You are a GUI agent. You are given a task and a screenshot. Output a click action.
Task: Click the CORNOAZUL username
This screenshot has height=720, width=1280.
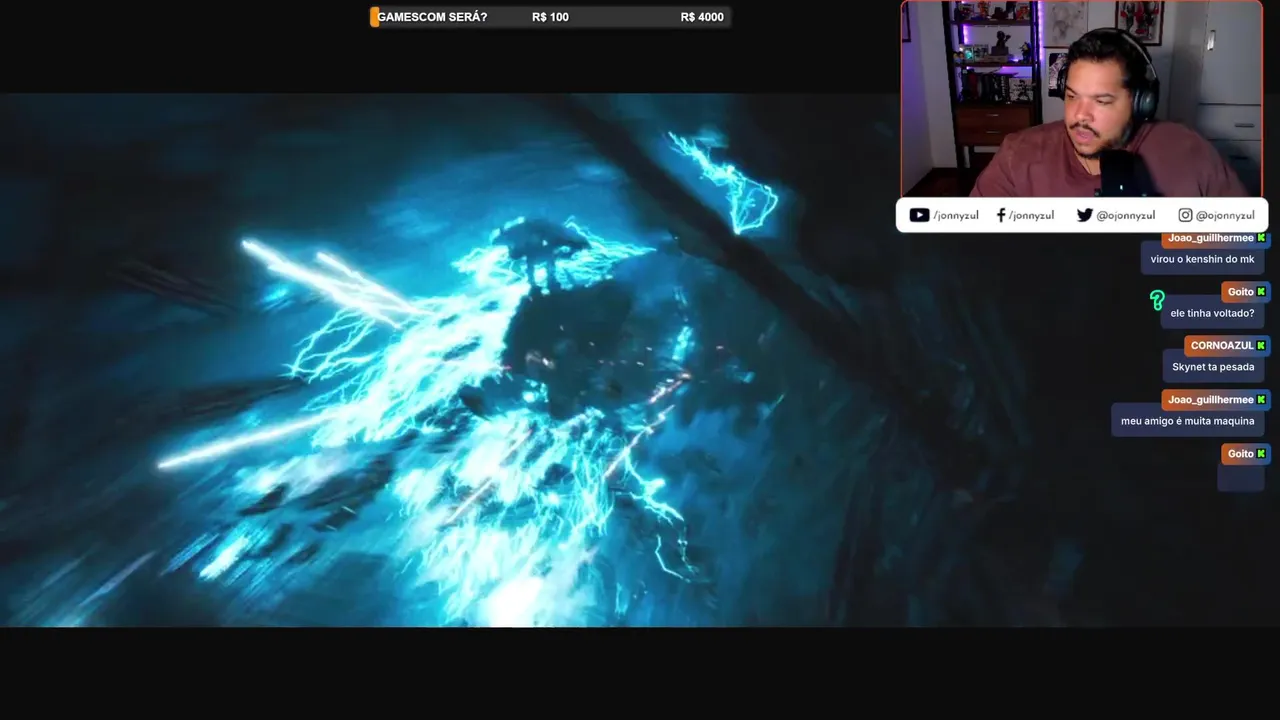pos(1222,346)
